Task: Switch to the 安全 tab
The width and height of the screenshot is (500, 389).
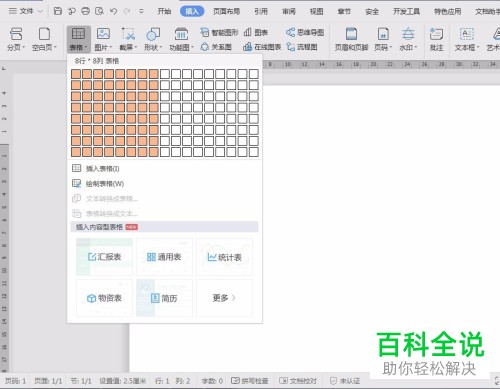Action: pos(372,11)
